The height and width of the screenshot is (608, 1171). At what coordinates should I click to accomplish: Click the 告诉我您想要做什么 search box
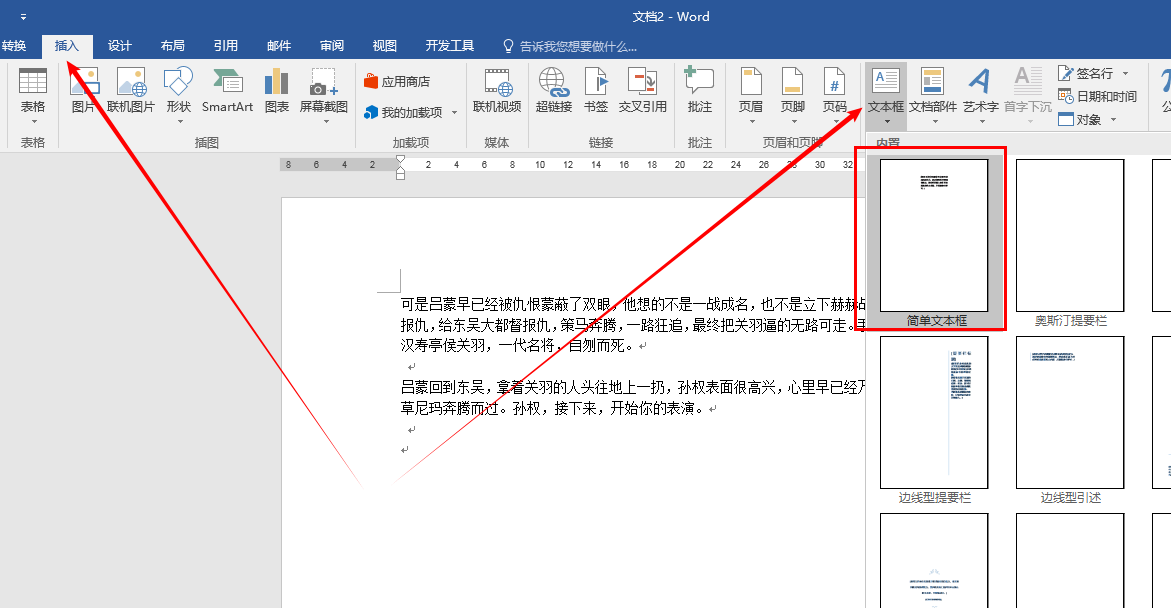[571, 46]
